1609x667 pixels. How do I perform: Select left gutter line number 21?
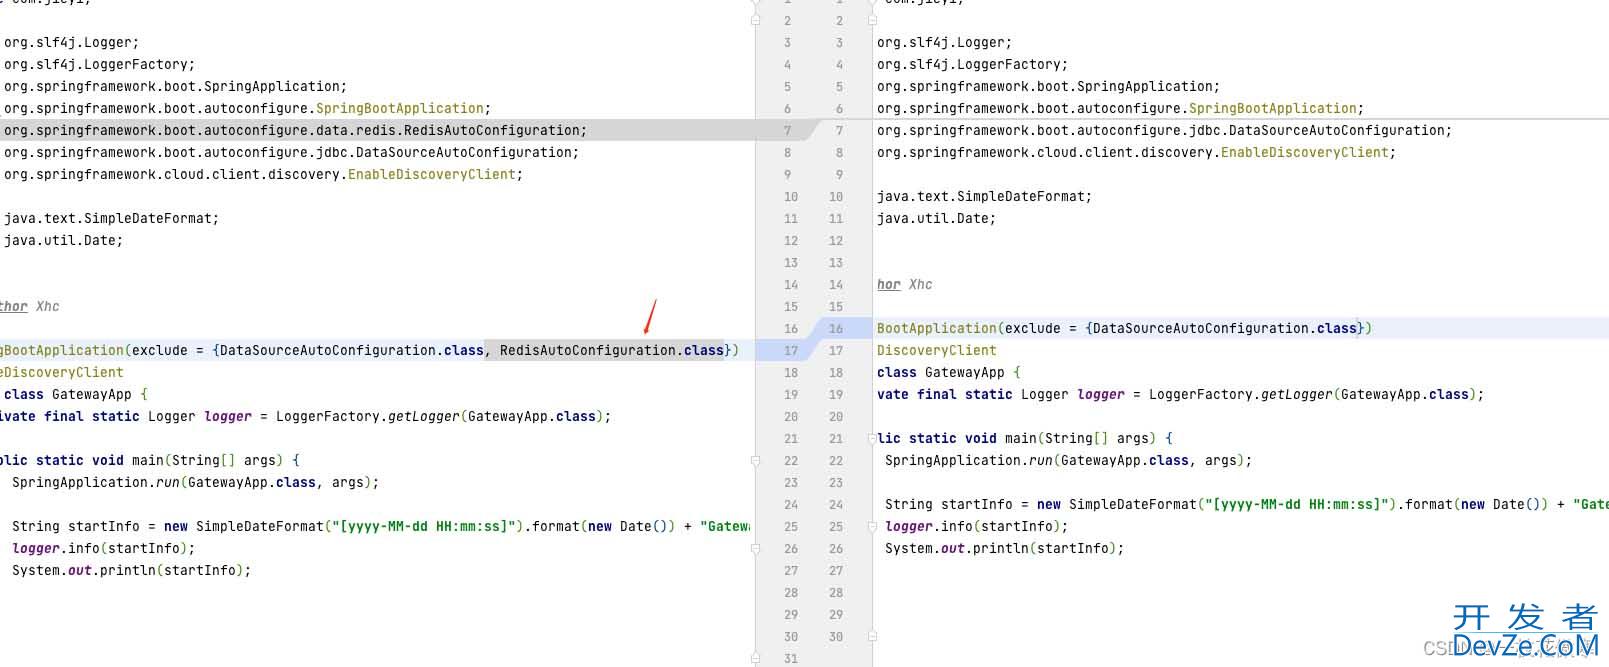[791, 439]
